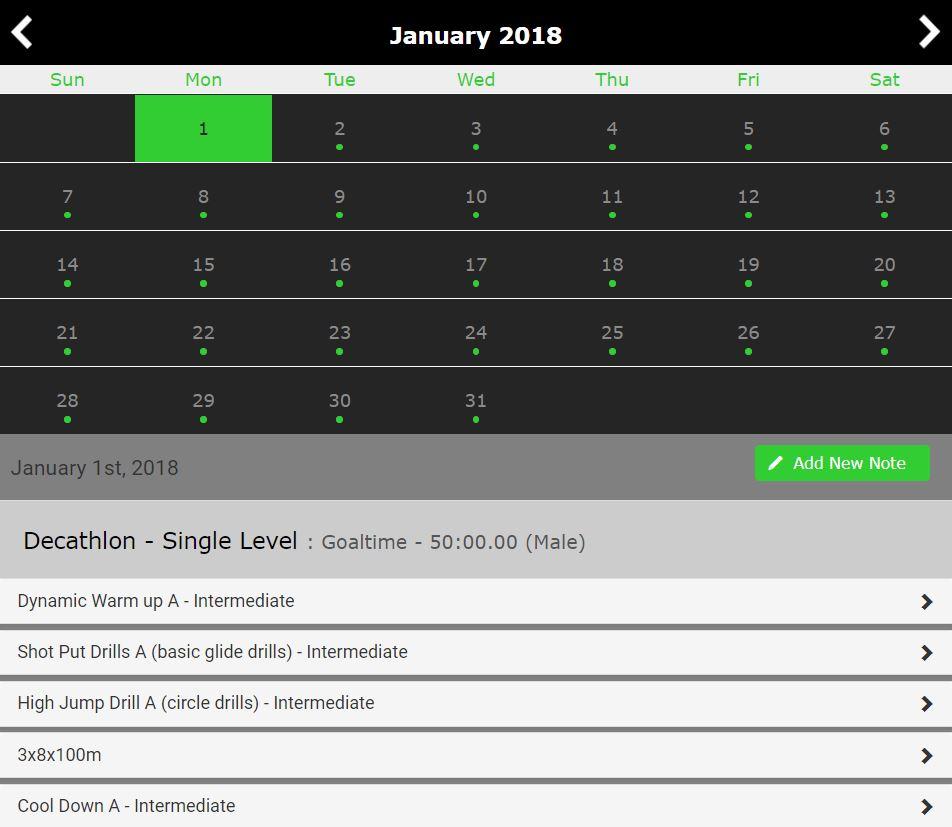Select January 13 on the calendar
The width and height of the screenshot is (952, 827).
click(884, 197)
